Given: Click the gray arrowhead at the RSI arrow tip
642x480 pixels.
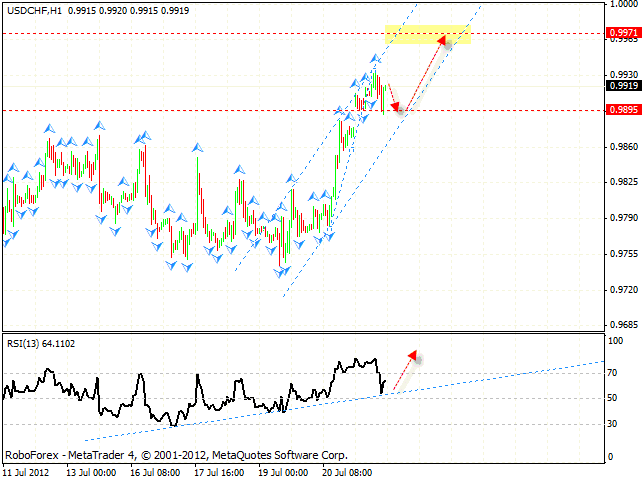Looking at the screenshot, I should (413, 356).
